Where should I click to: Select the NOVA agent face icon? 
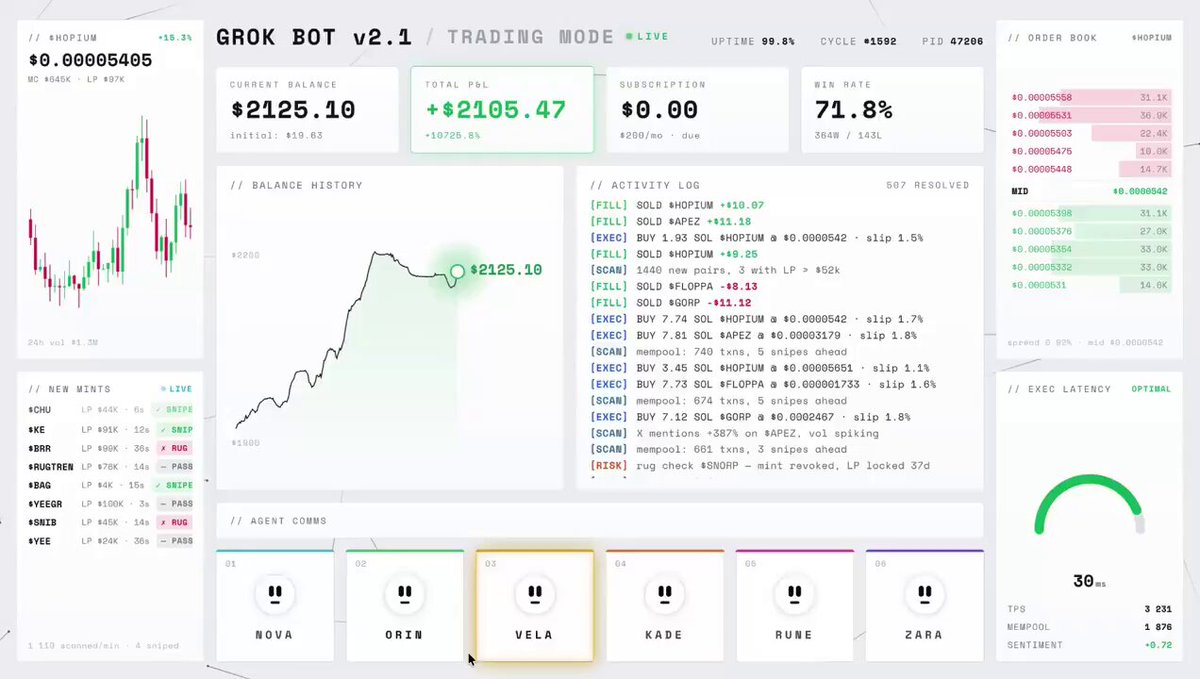click(274, 594)
